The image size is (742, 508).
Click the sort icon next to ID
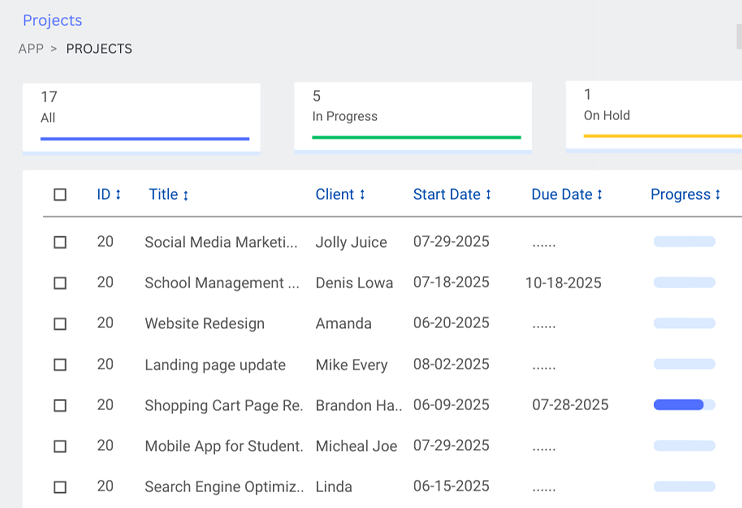pyautogui.click(x=118, y=195)
